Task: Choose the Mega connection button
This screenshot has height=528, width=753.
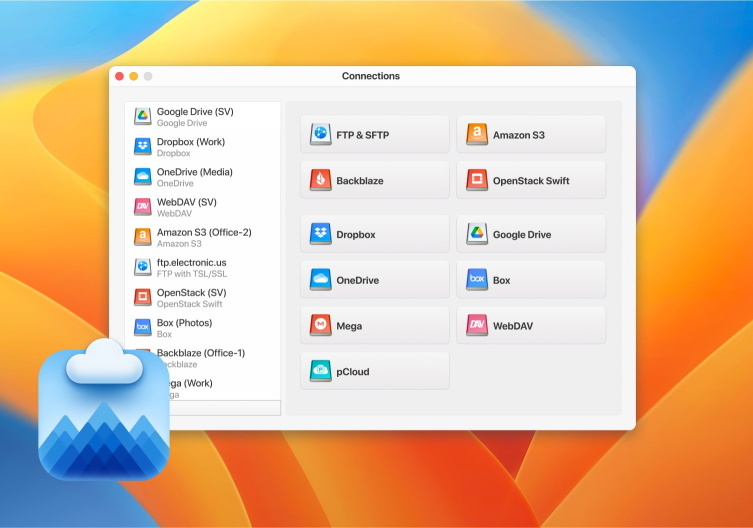Action: (375, 325)
